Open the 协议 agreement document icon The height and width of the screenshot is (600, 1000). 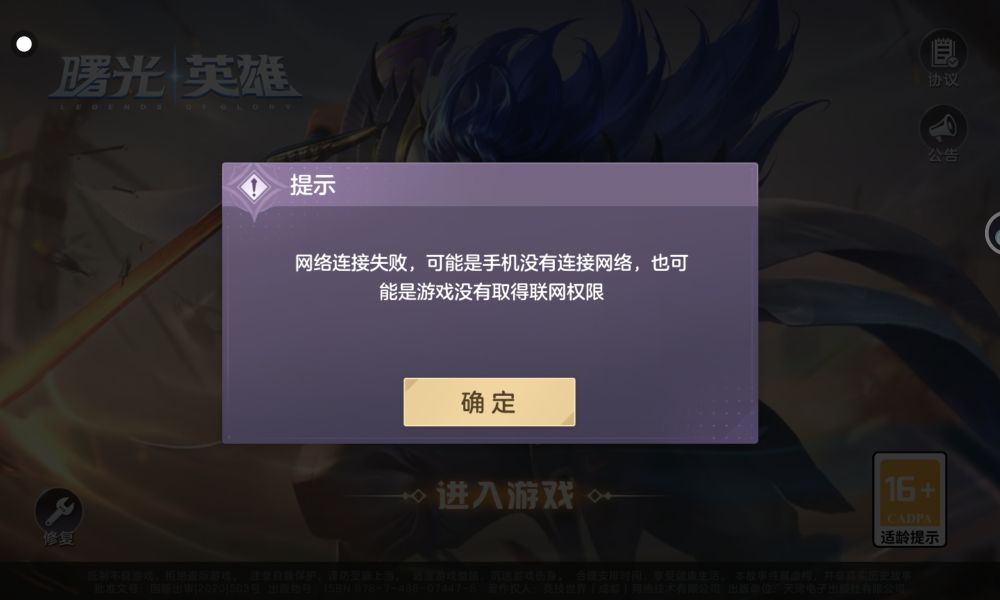point(943,54)
